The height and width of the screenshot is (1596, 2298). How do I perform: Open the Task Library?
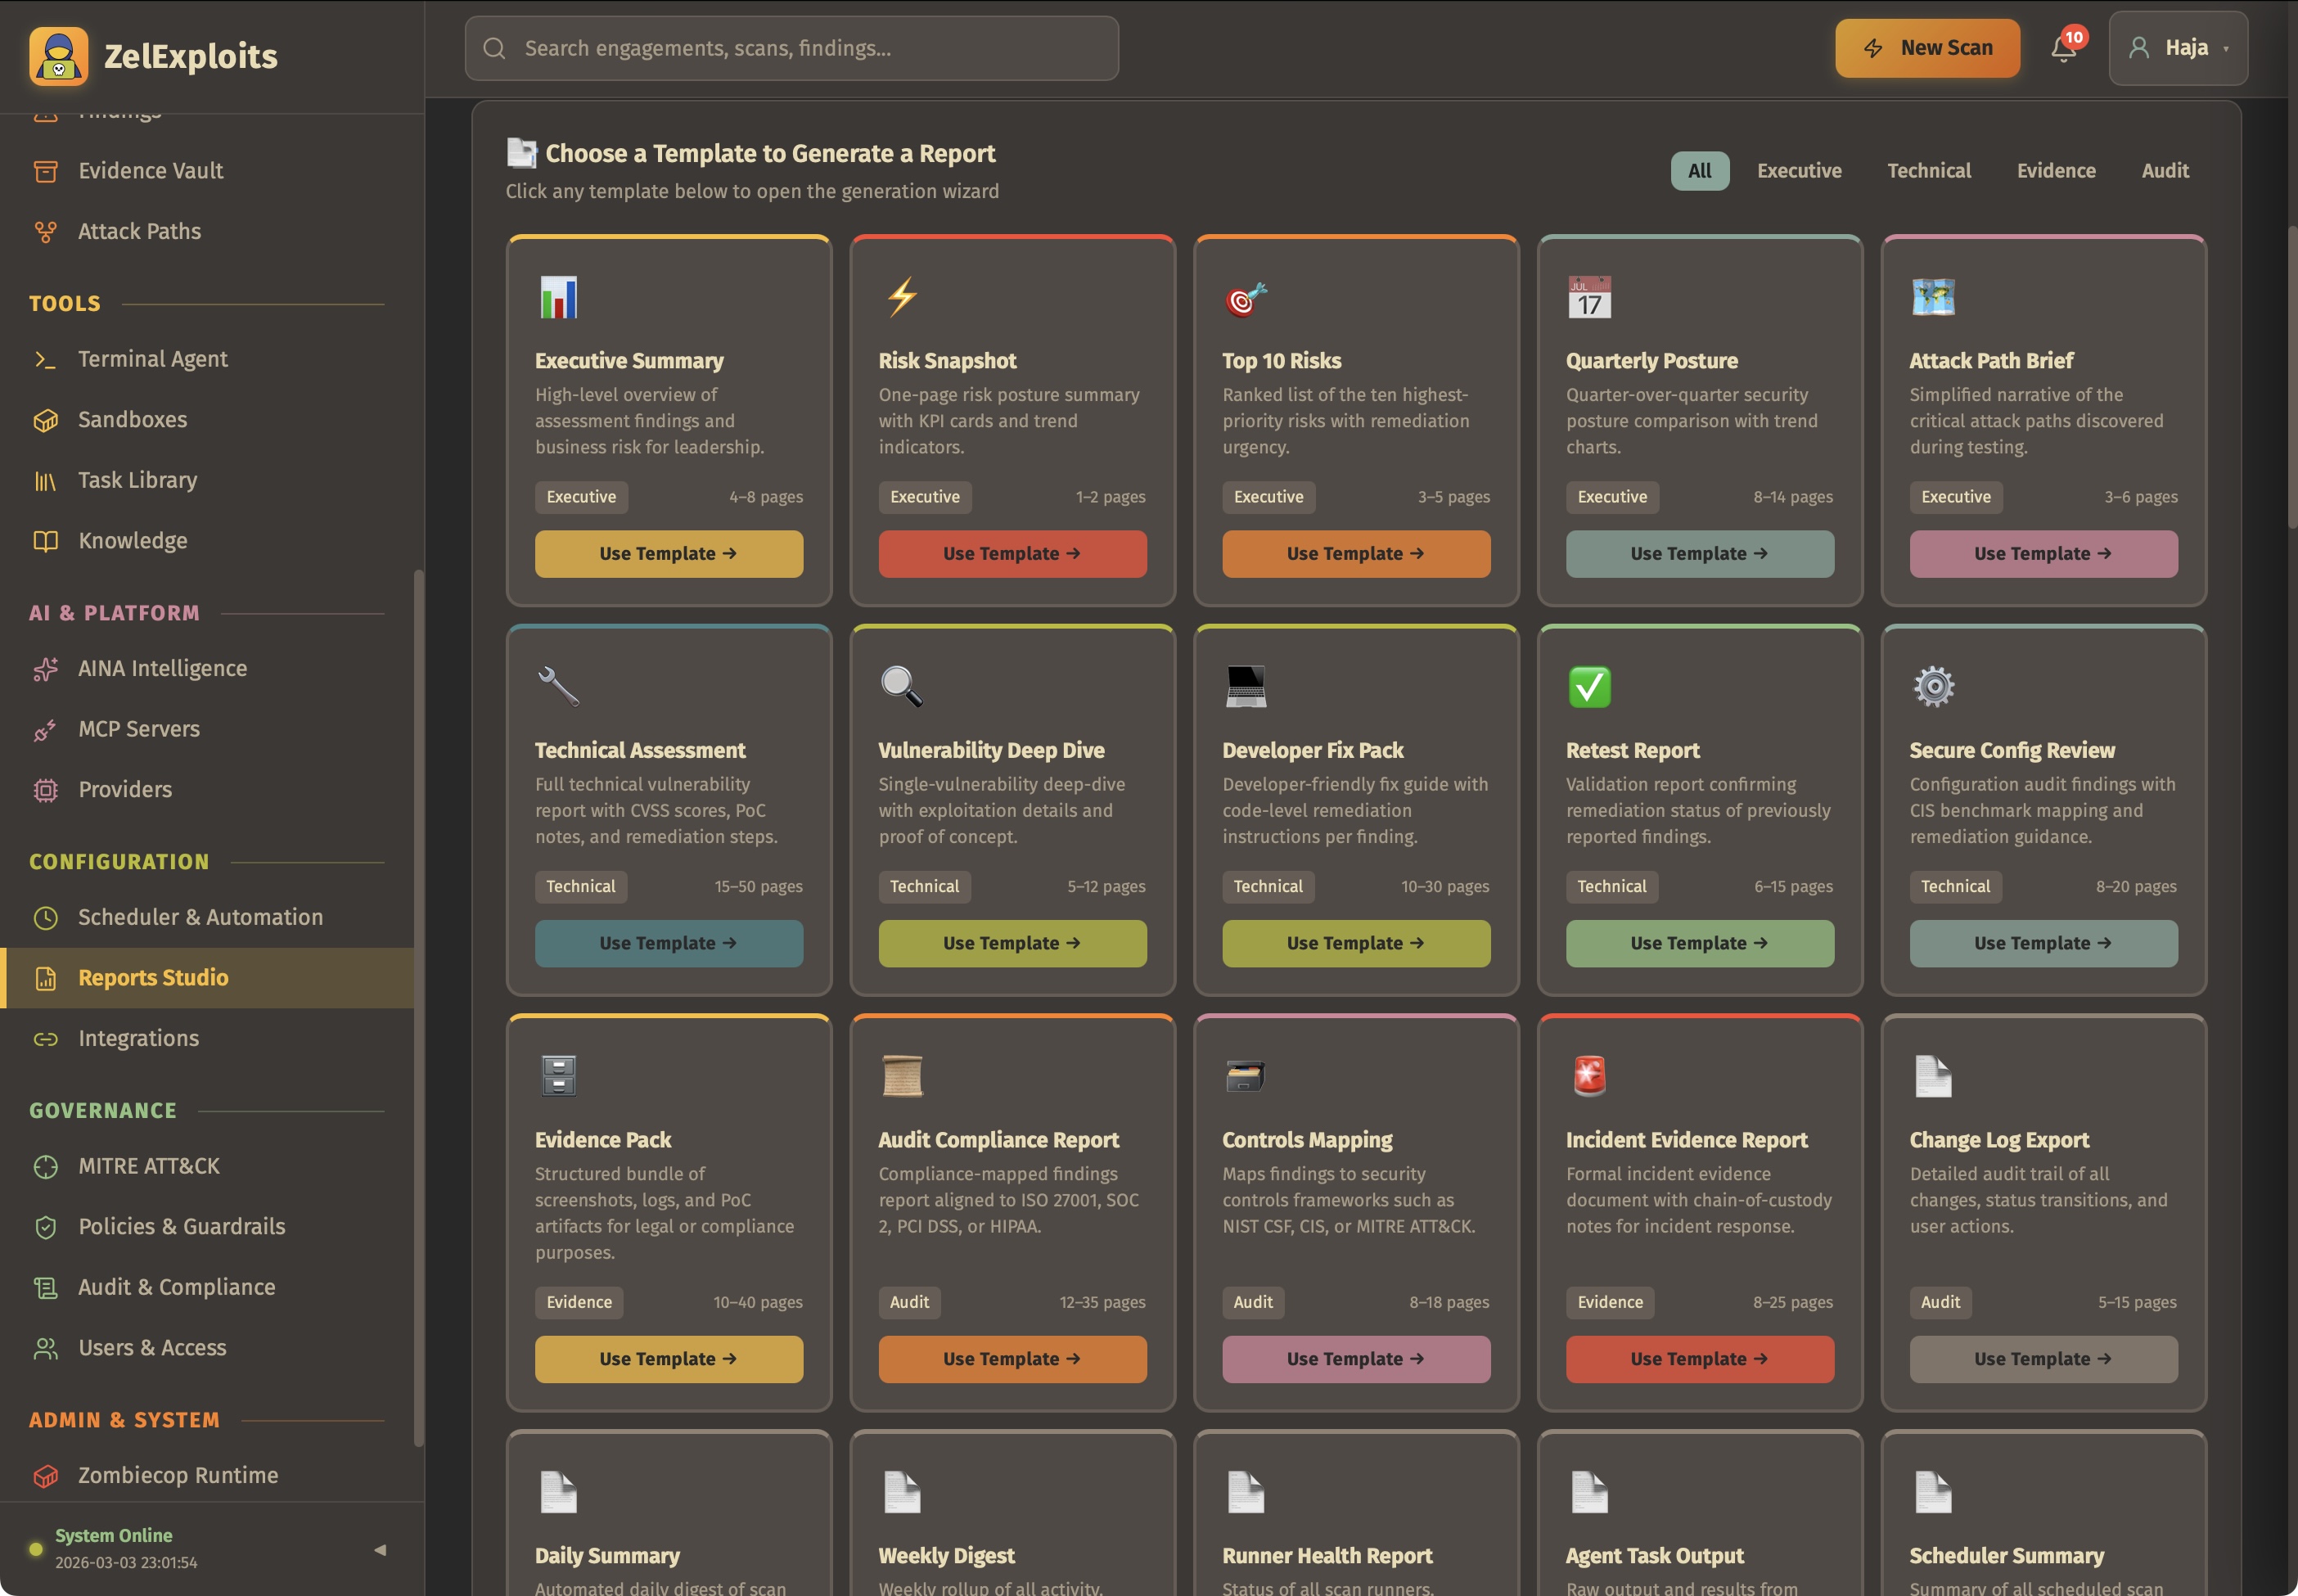pos(137,479)
